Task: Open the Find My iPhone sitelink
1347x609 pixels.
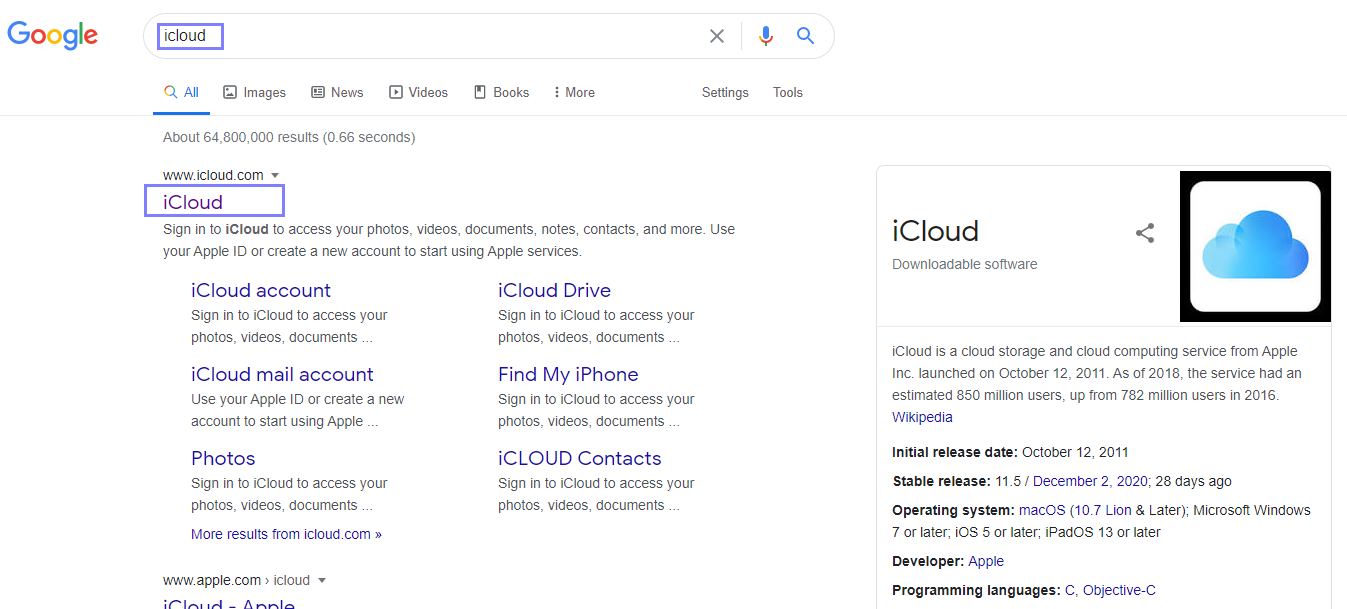Action: pos(568,374)
